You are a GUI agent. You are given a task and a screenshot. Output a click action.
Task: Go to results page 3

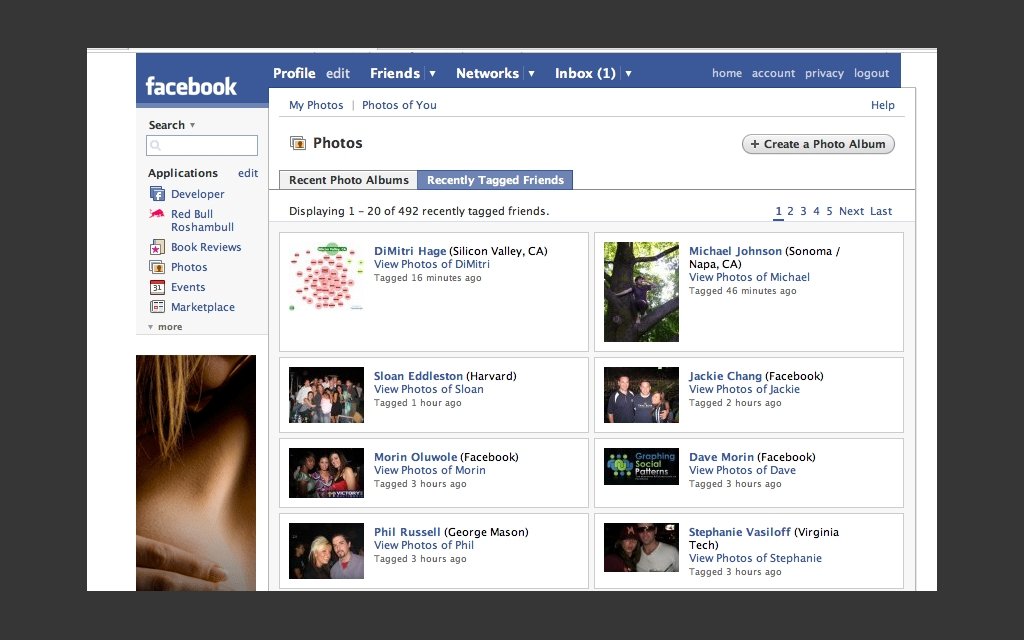(803, 211)
